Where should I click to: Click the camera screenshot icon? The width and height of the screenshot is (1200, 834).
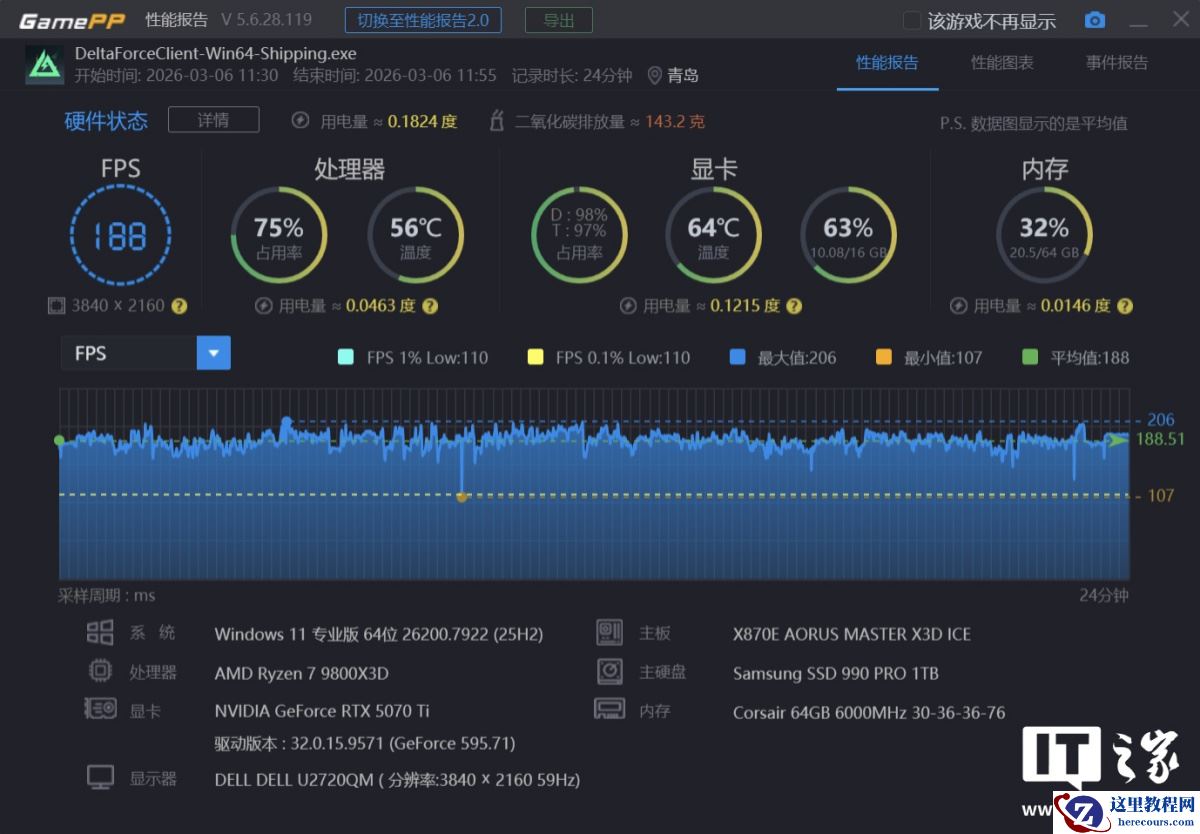(1095, 21)
